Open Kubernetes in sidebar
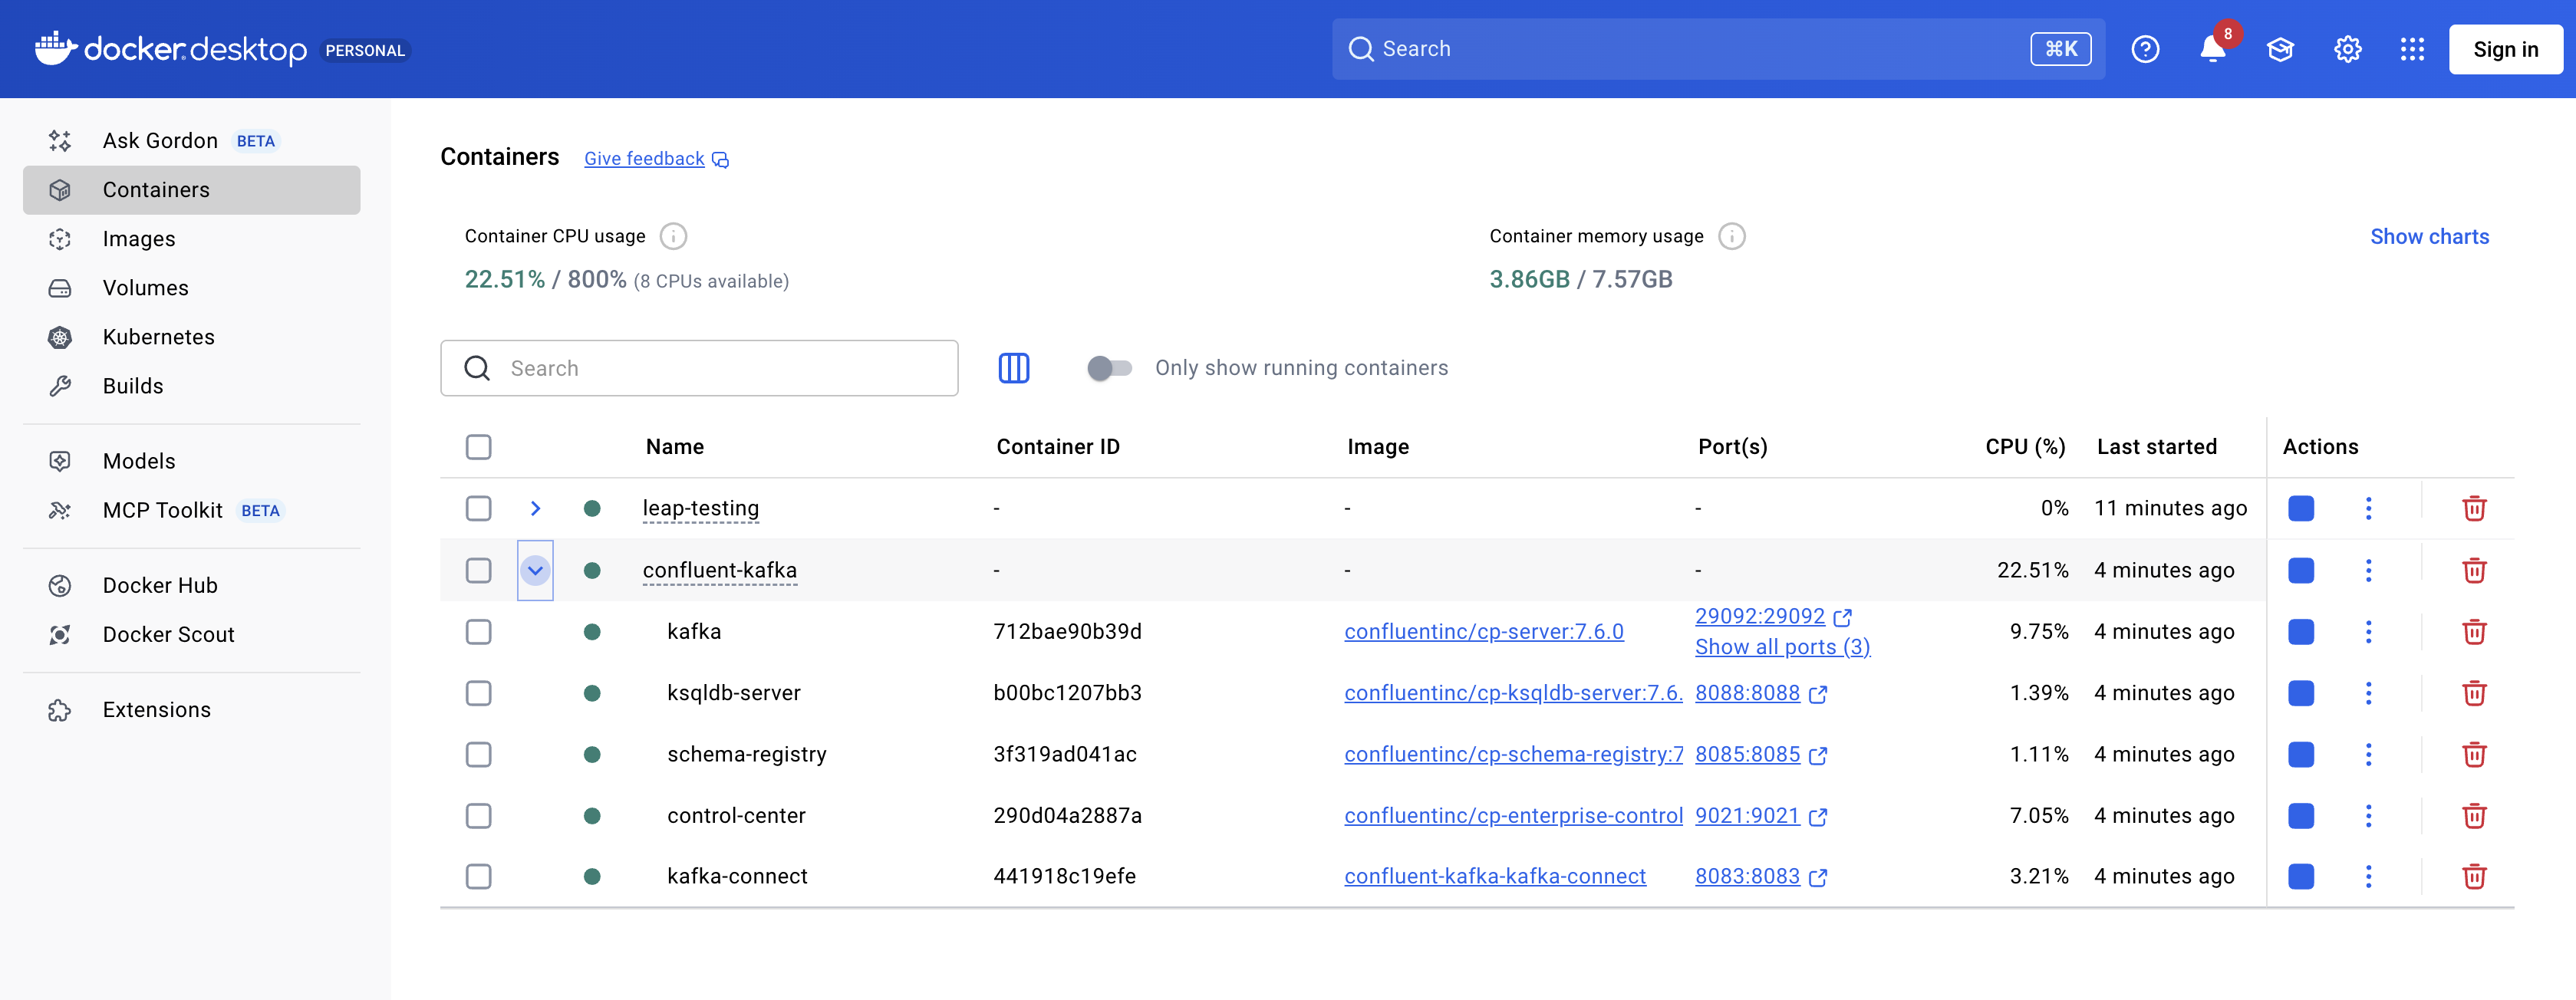Screen dimensions: 2576x1000 coord(191,337)
